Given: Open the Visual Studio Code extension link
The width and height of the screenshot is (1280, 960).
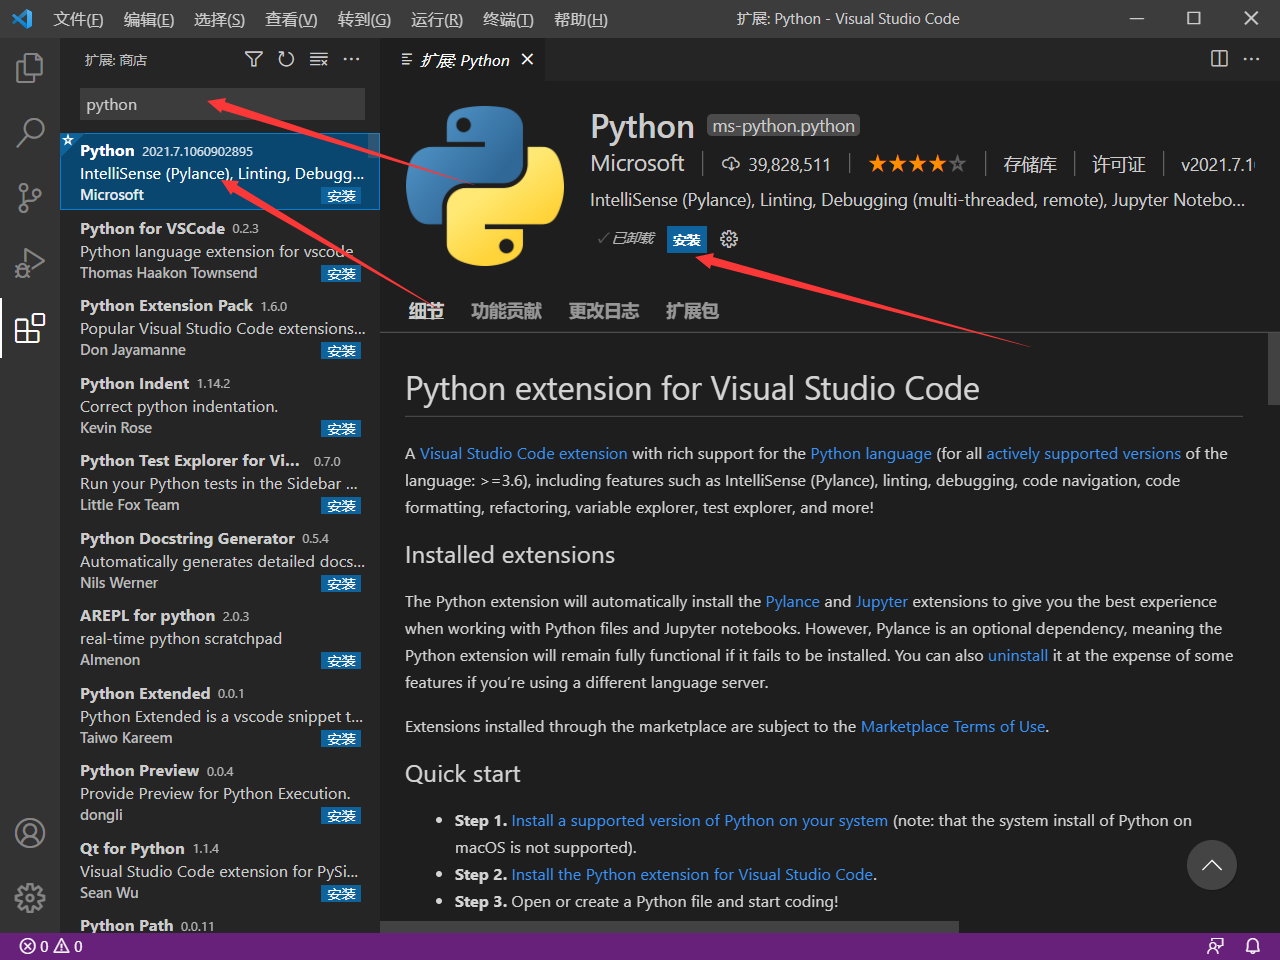Looking at the screenshot, I should coord(524,454).
